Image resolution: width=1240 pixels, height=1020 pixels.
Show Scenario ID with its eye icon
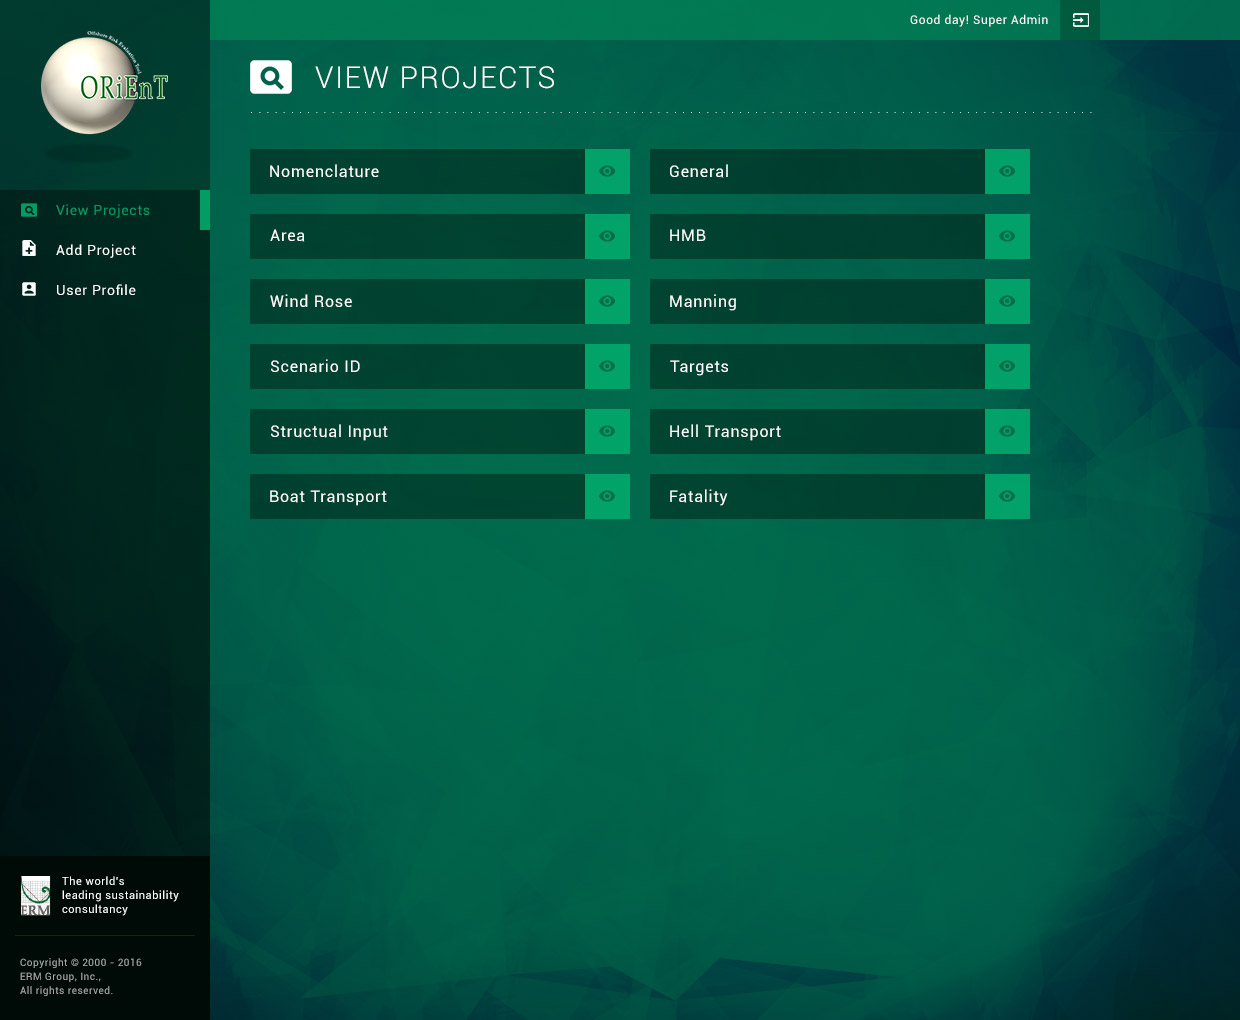coord(607,367)
